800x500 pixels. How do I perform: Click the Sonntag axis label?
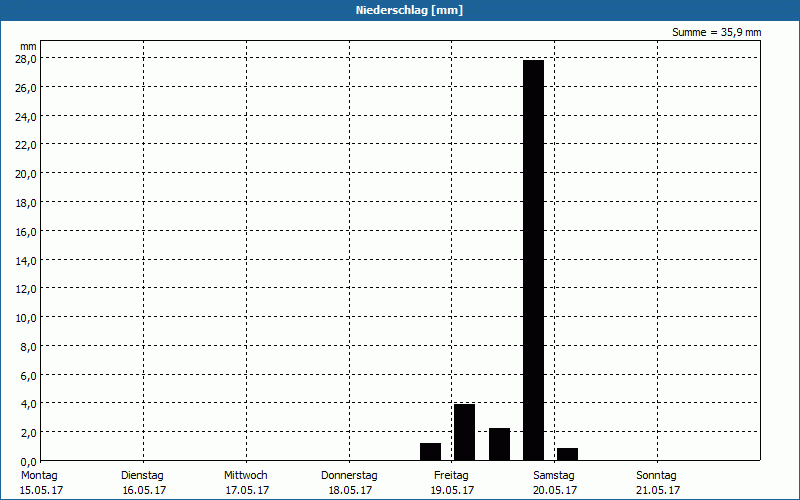[x=656, y=476]
